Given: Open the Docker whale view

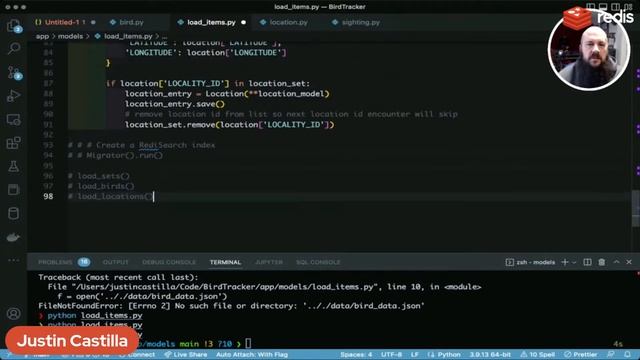Looking at the screenshot, I should (13, 237).
